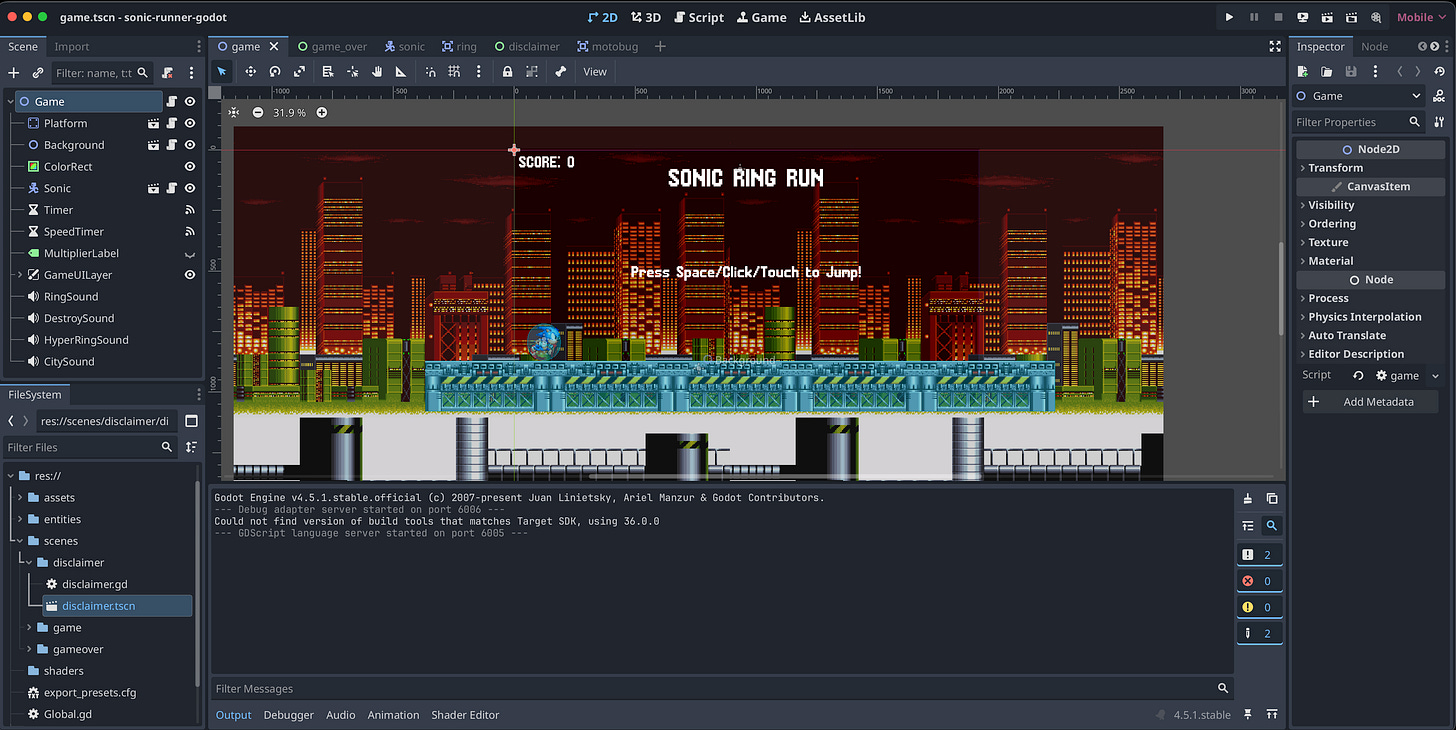Screen dimensions: 1456x730
Task: Open the Animation bottom panel
Action: pos(393,715)
